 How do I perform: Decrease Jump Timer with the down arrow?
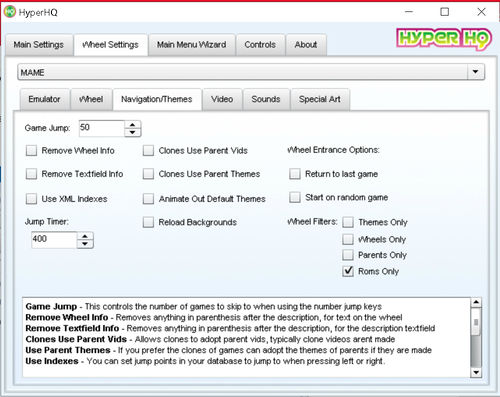[x=85, y=244]
